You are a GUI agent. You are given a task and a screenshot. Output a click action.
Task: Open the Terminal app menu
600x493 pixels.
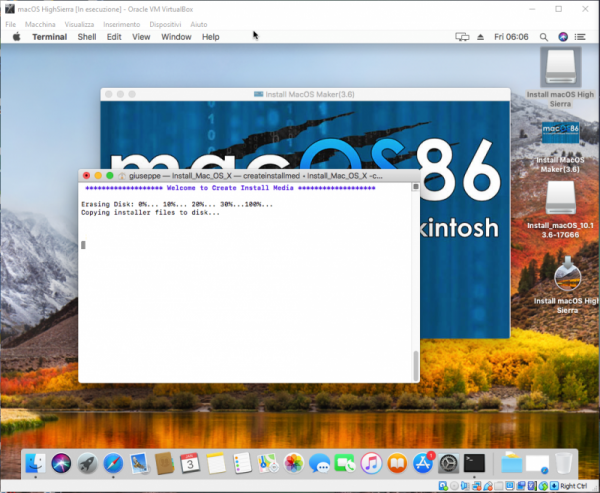pos(50,37)
